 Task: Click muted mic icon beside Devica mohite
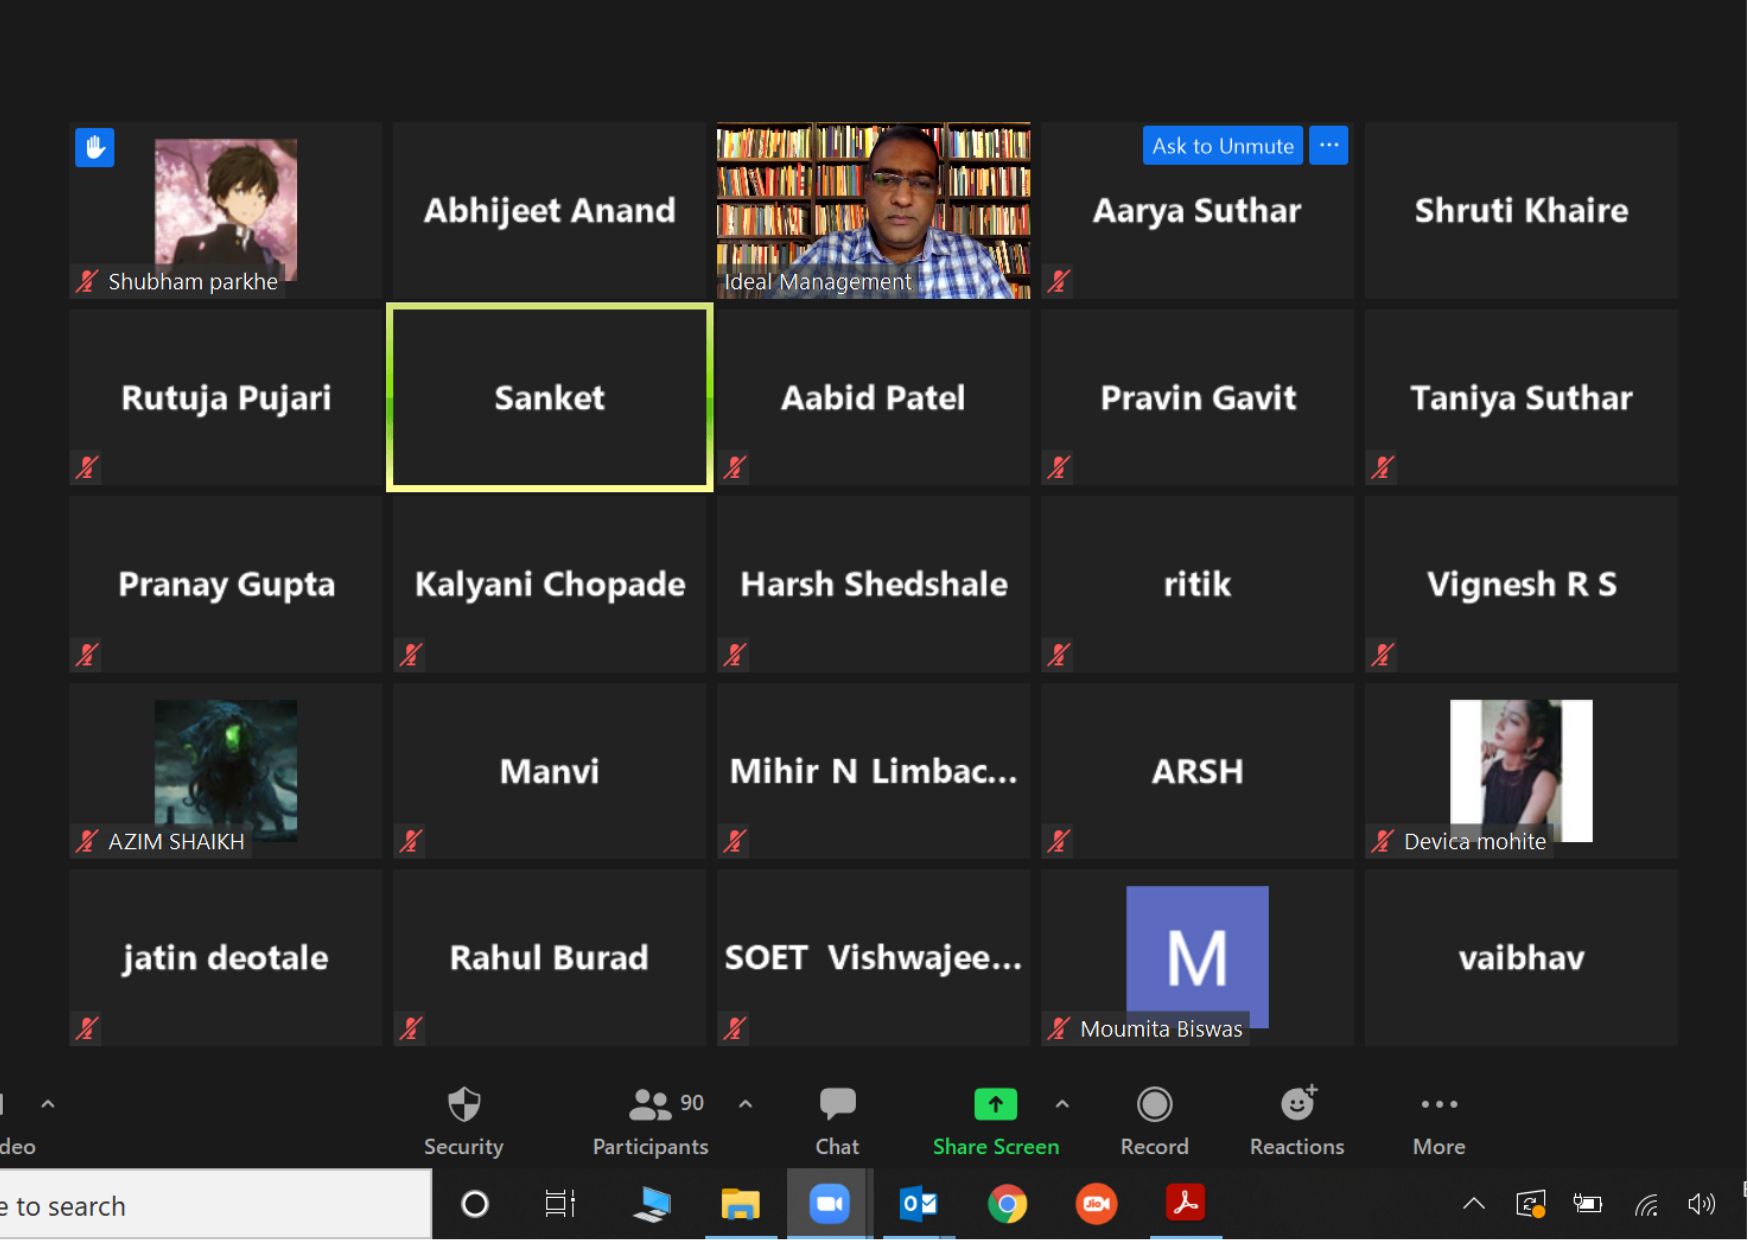tap(1383, 841)
